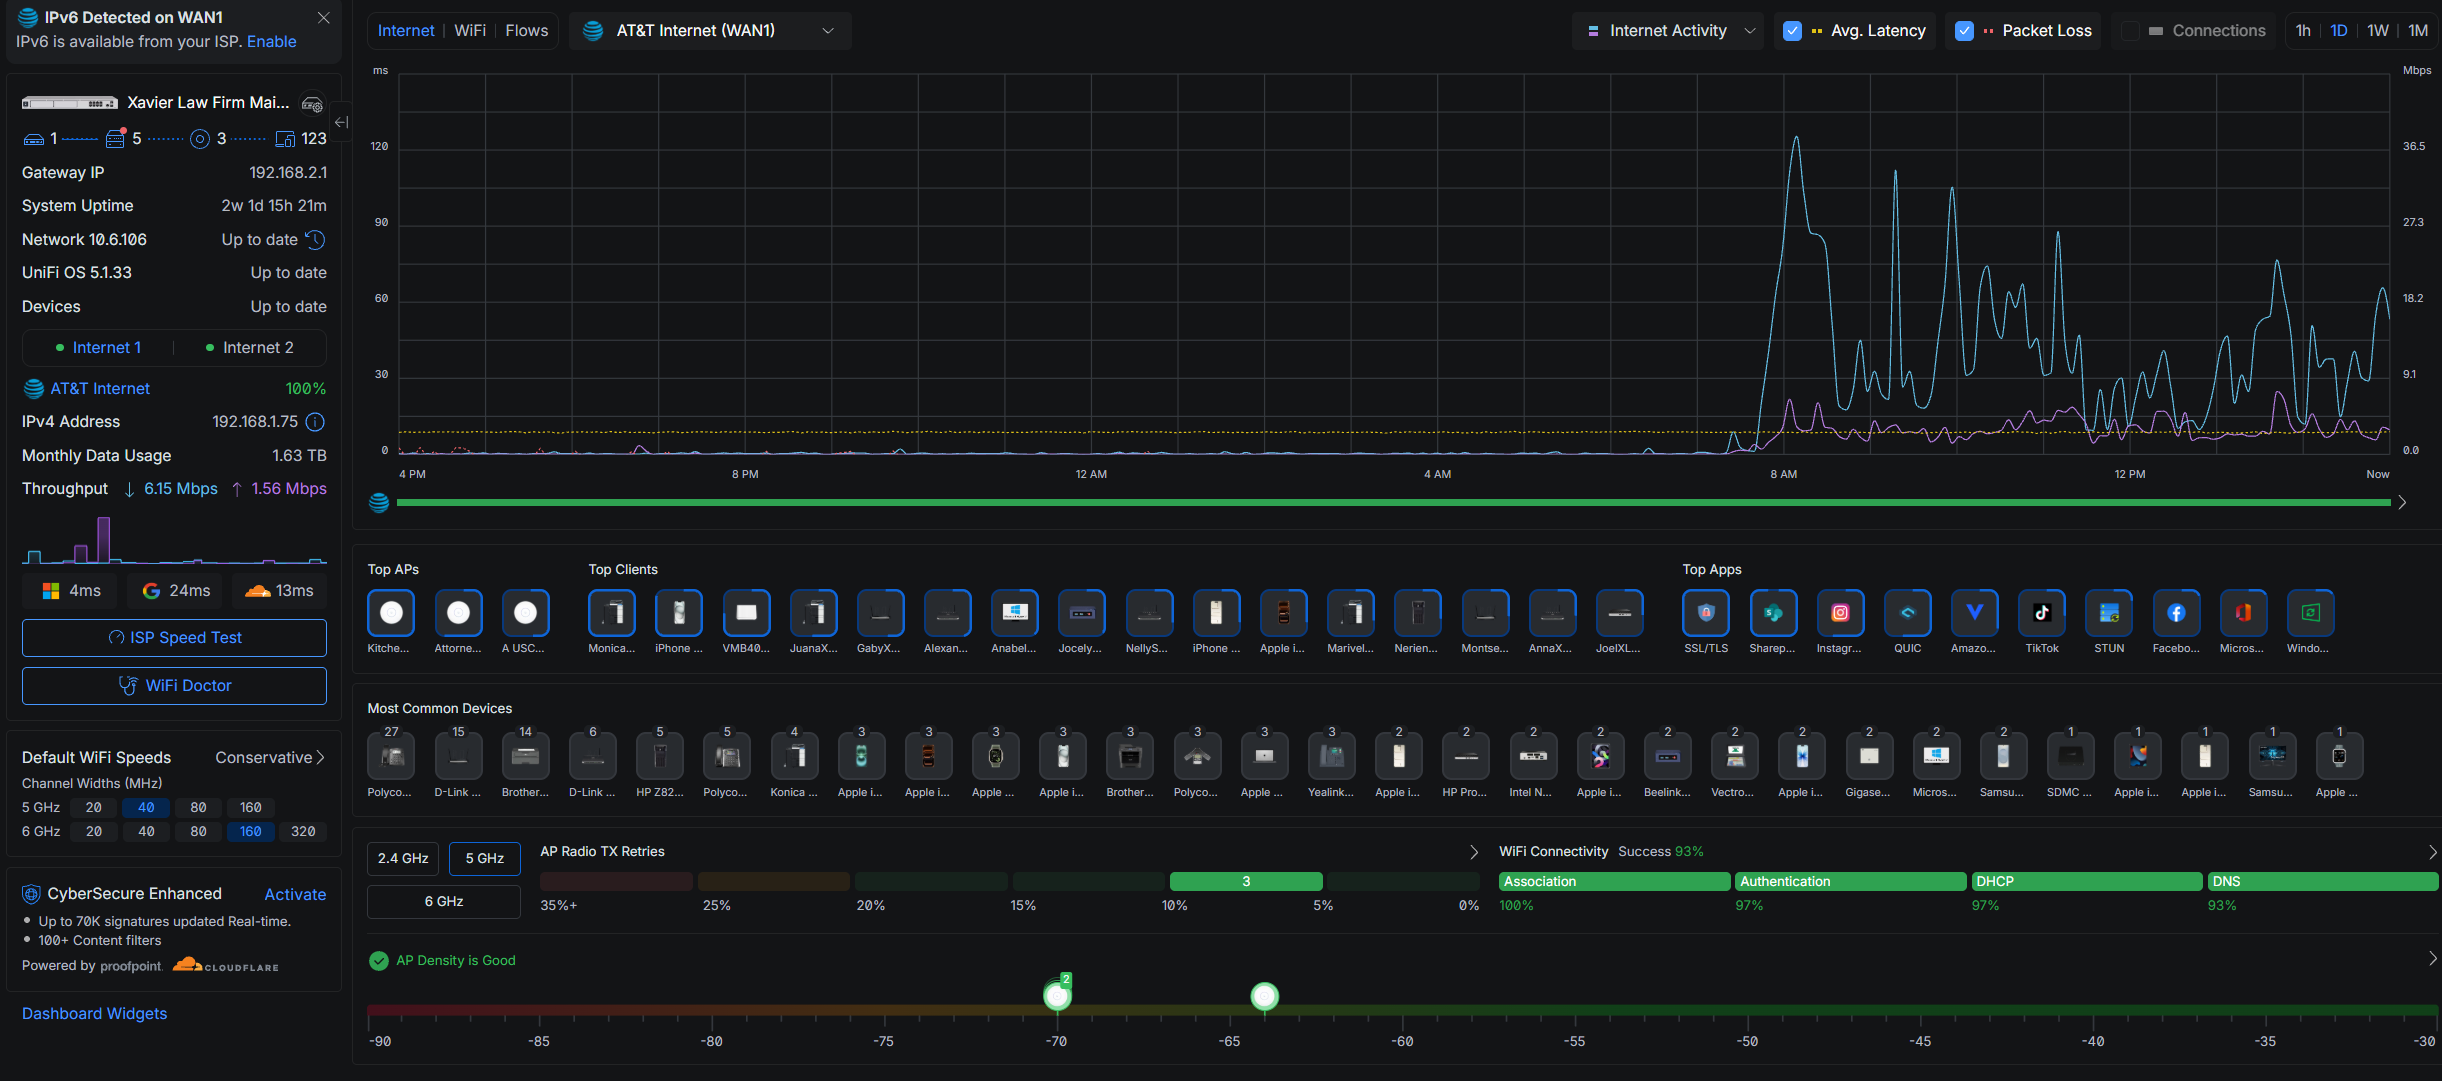The image size is (2442, 1081).
Task: Click the WiFi Doctor button
Action: (x=174, y=686)
